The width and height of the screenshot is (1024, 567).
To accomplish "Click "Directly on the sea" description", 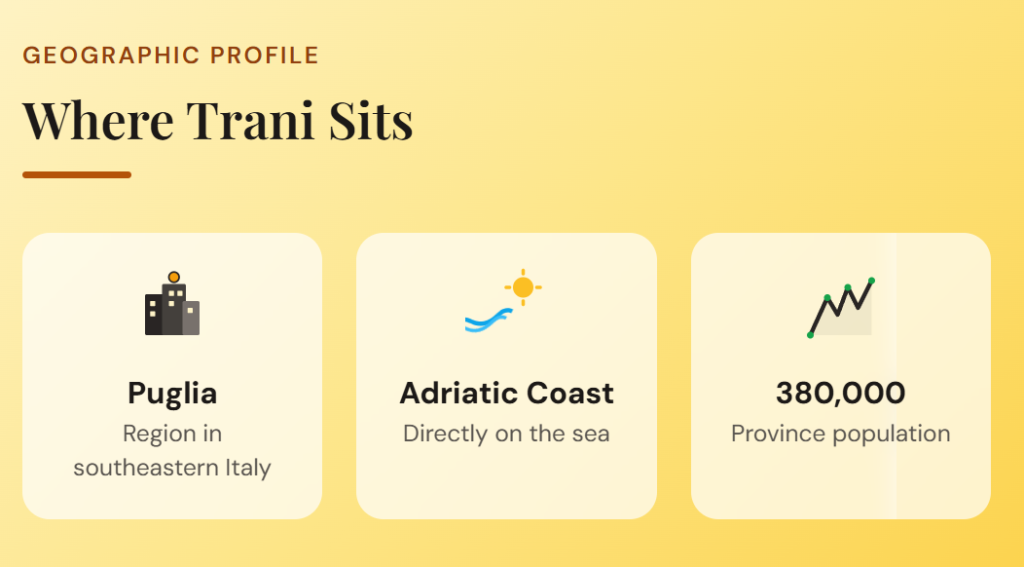I will pyautogui.click(x=506, y=434).
